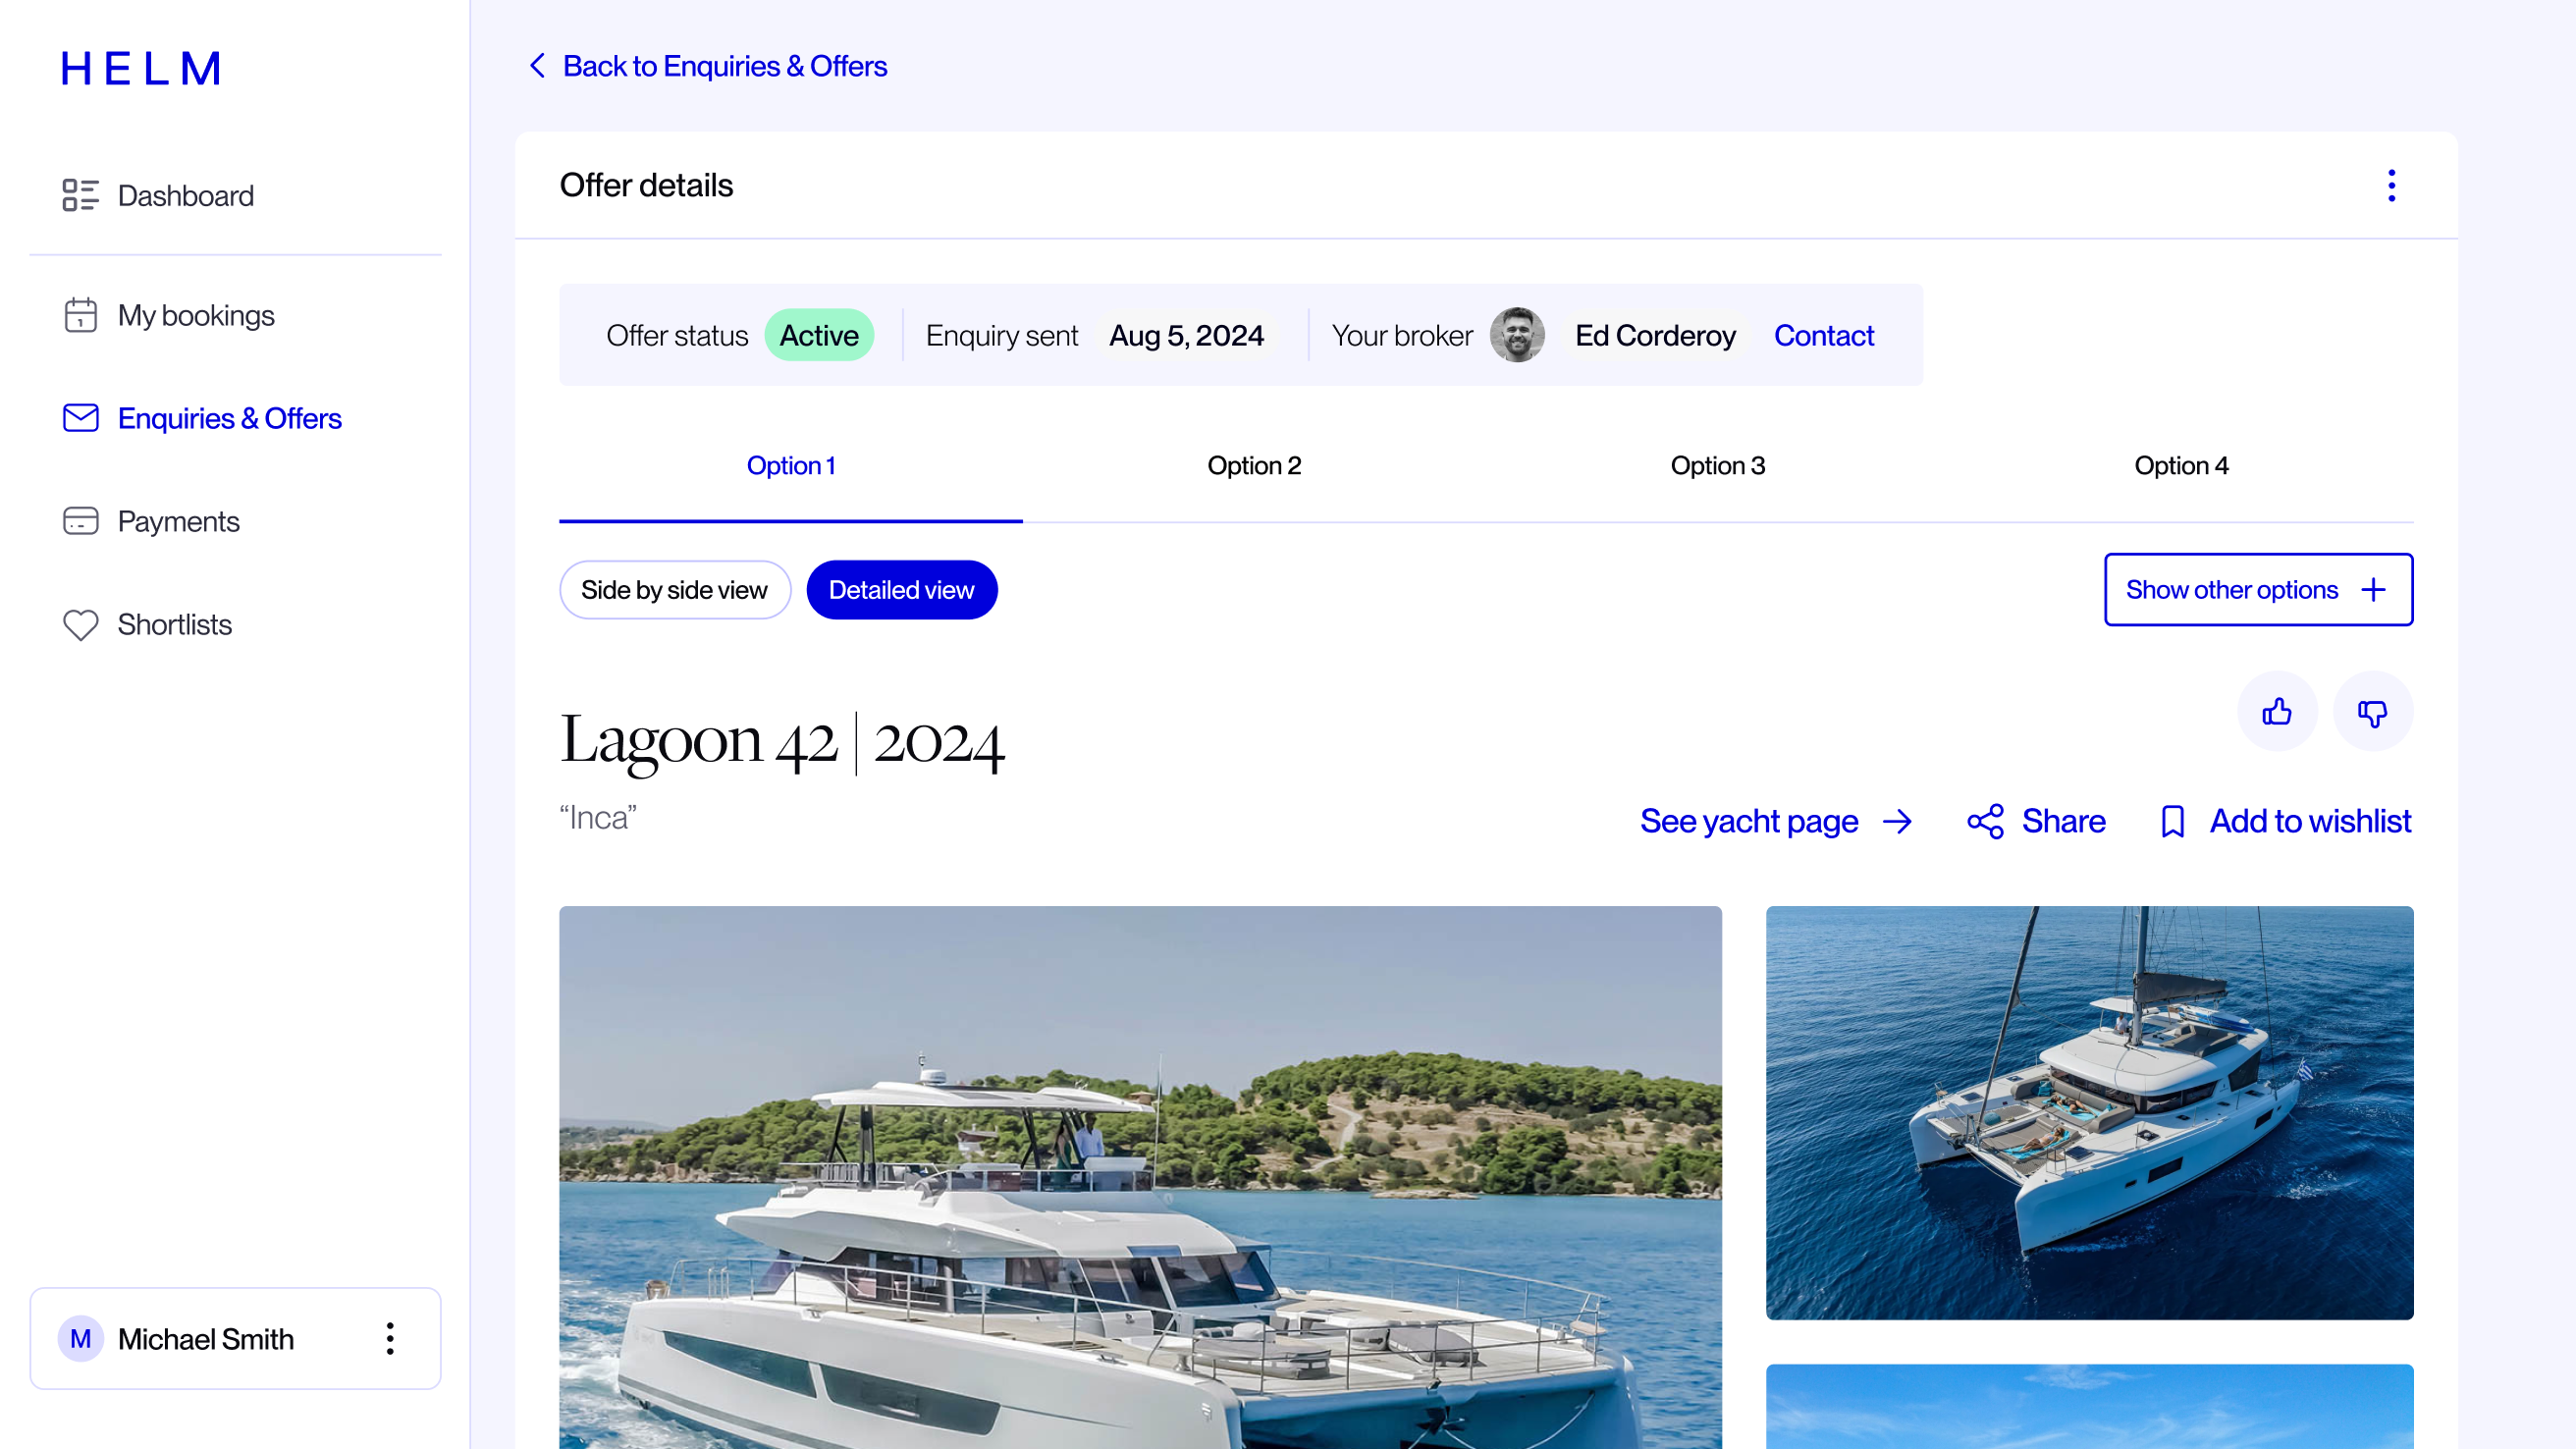Click the Payments card icon
The width and height of the screenshot is (2576, 1449).
(80, 521)
